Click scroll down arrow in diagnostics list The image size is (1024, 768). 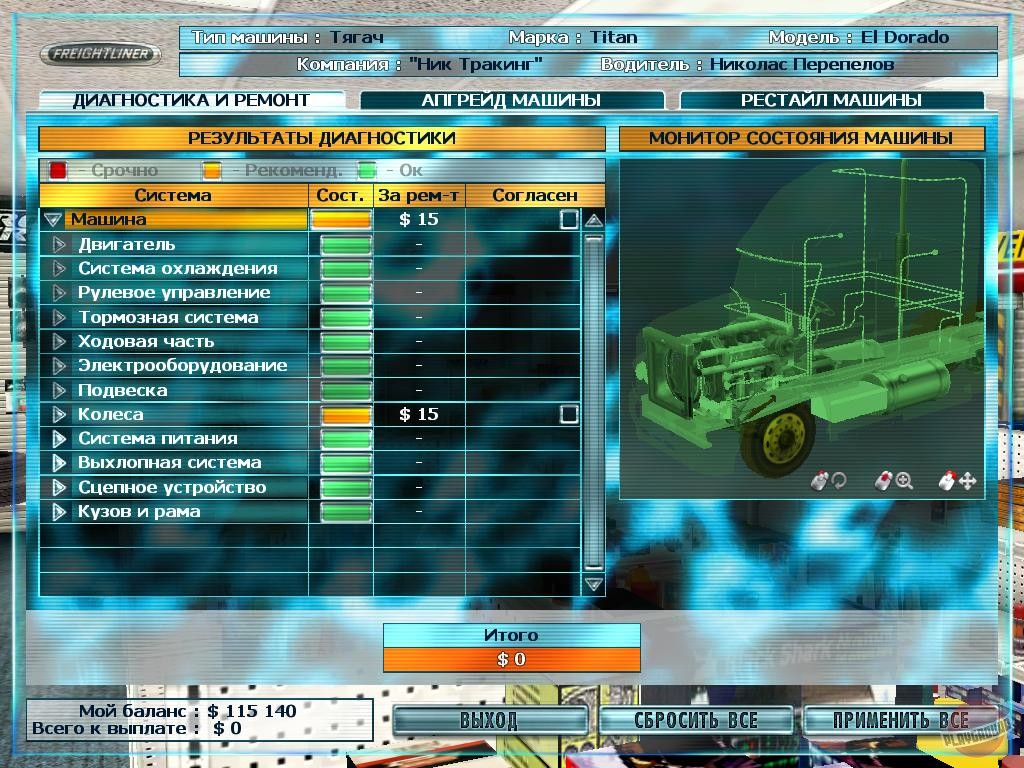pyautogui.click(x=594, y=583)
